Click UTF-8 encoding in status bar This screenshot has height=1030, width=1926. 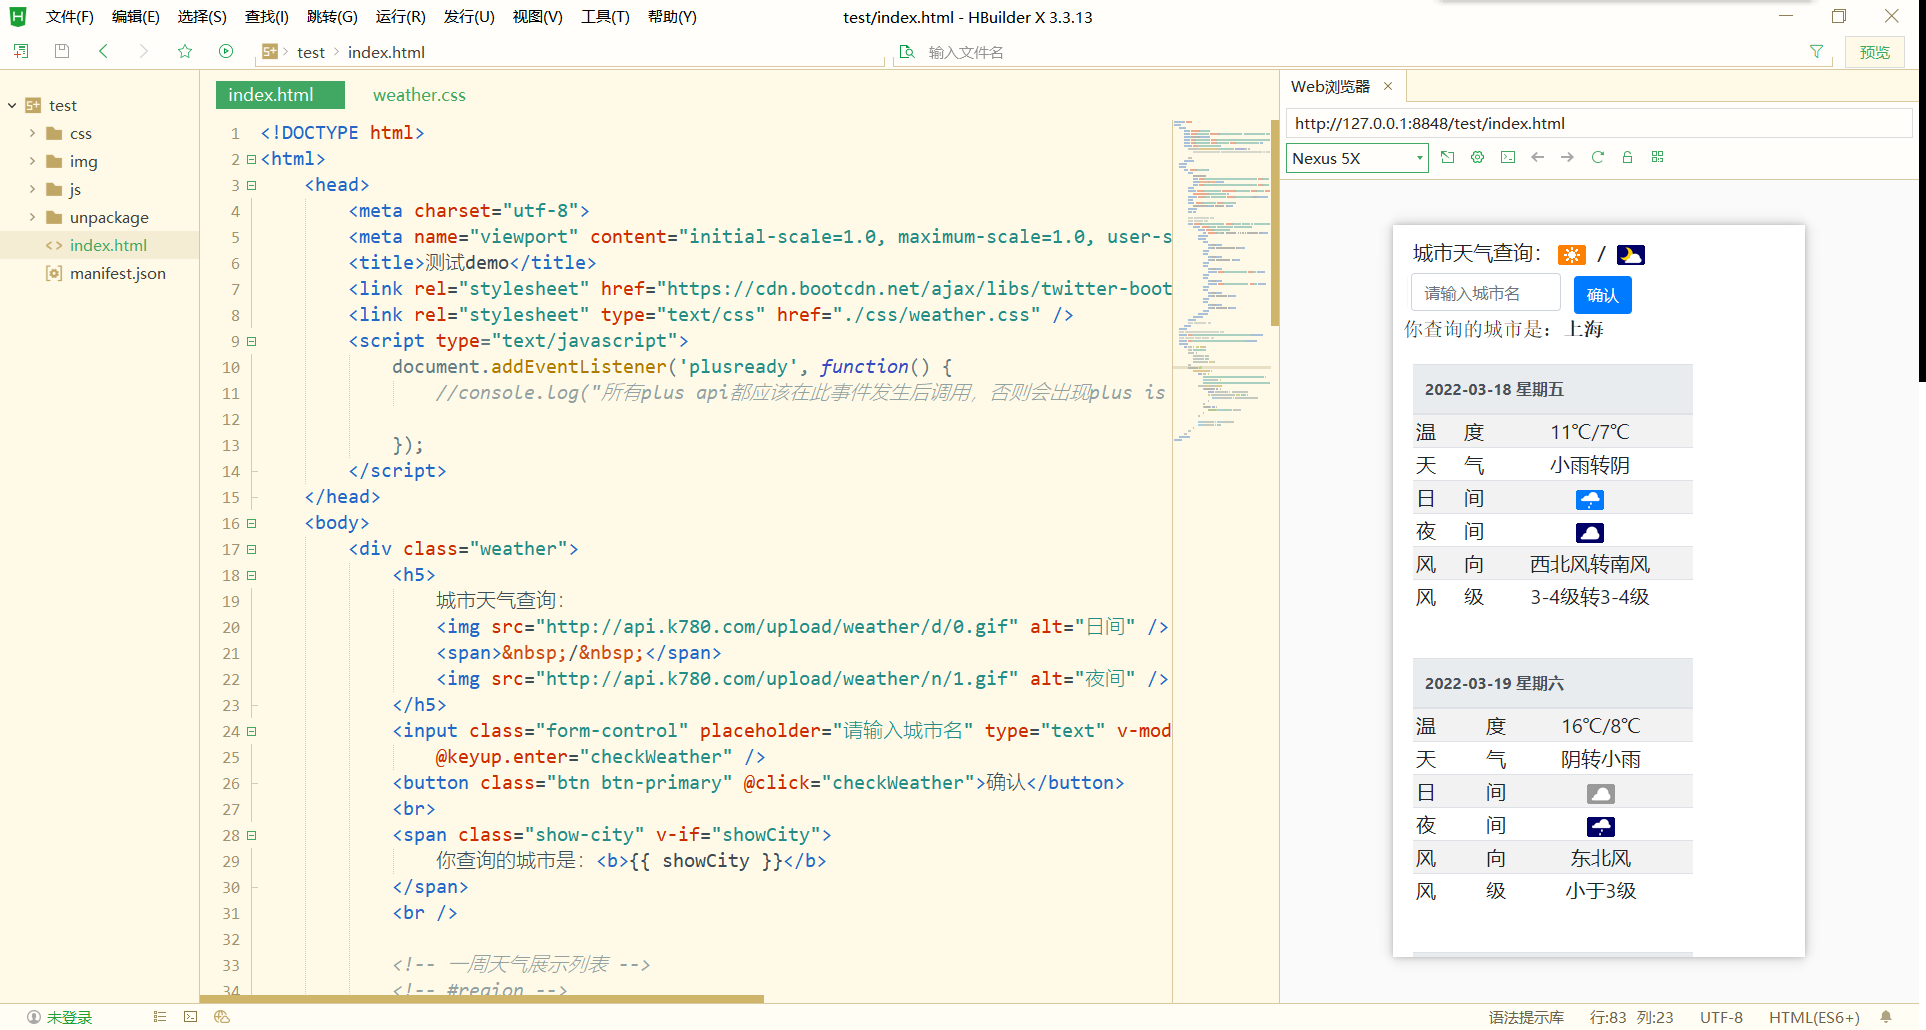(x=1721, y=1016)
